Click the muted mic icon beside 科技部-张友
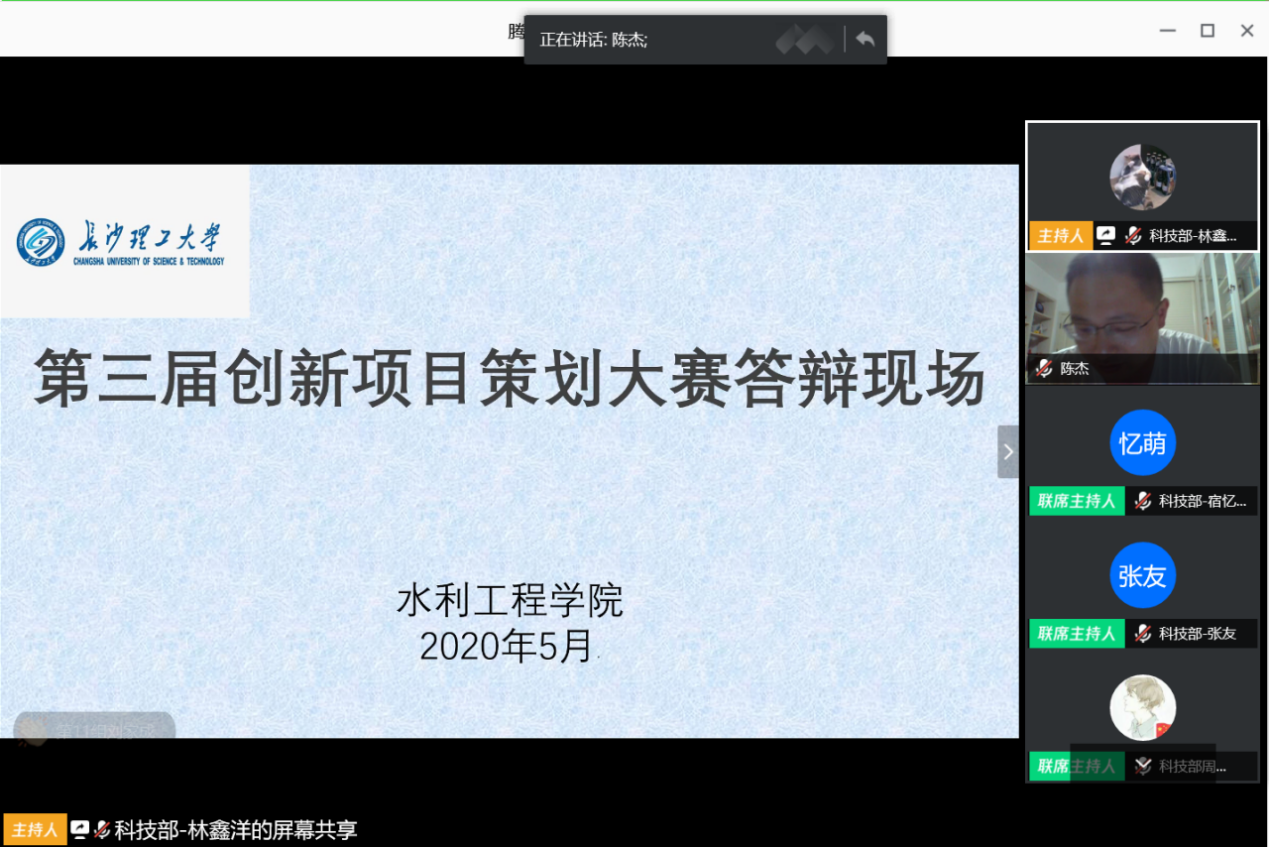 click(1143, 633)
